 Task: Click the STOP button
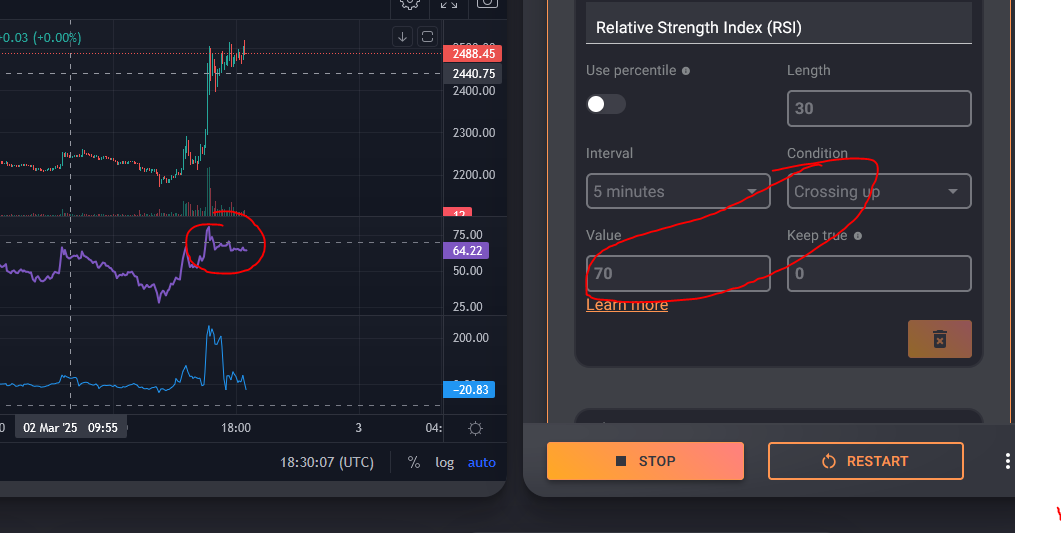[645, 461]
